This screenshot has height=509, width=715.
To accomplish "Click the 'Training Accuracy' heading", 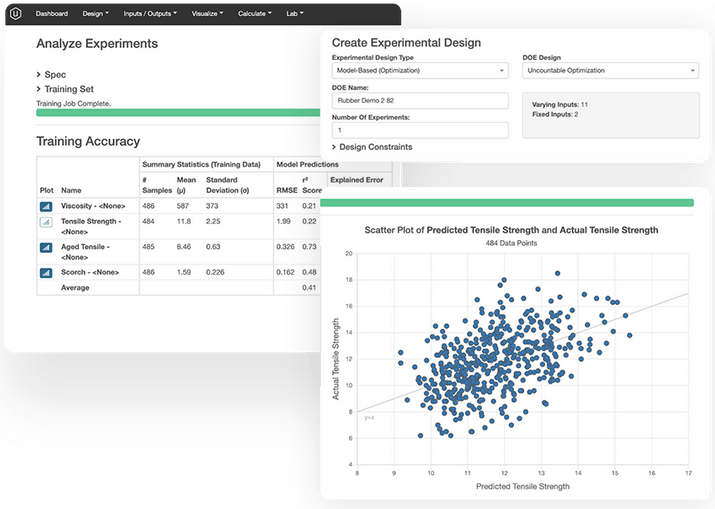I will coord(88,141).
